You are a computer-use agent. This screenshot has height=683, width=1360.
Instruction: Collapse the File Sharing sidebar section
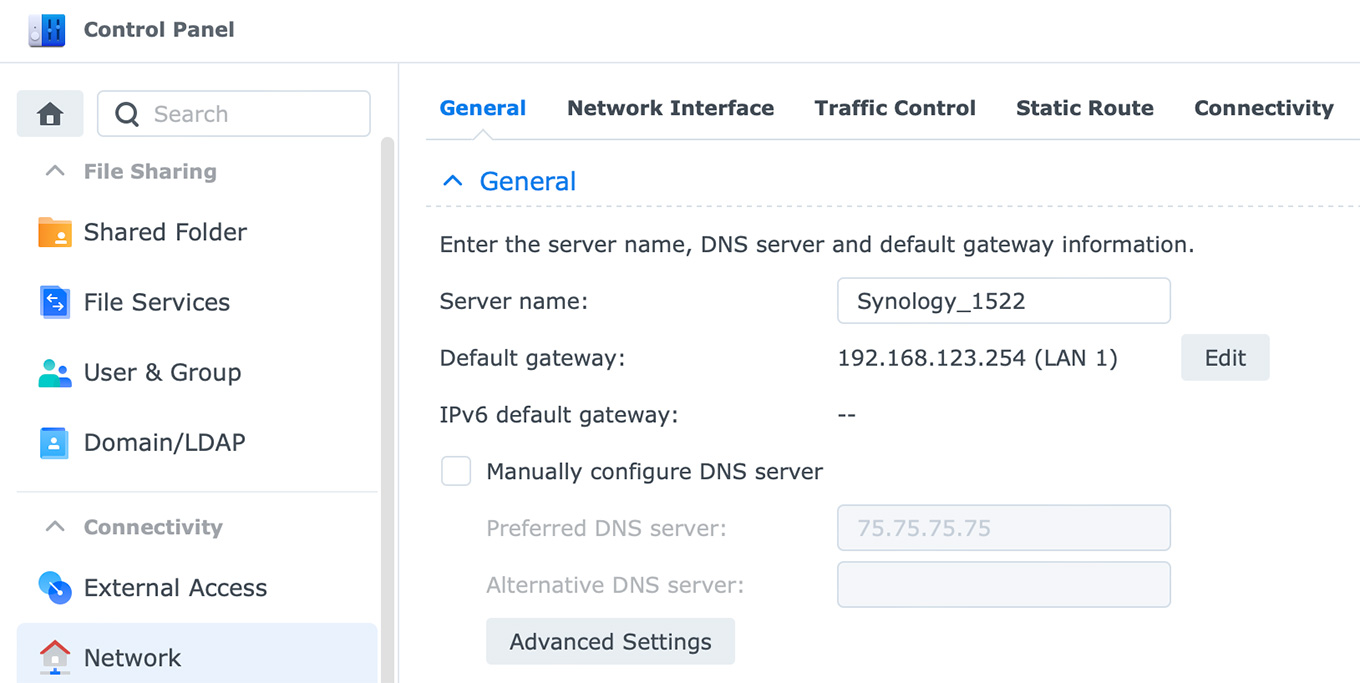tap(56, 172)
